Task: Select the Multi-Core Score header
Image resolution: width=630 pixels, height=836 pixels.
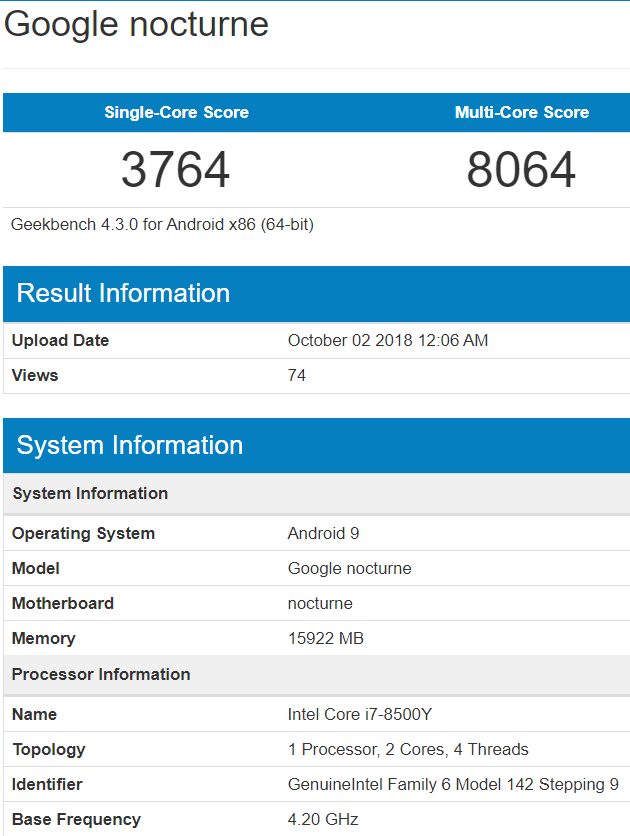Action: (x=522, y=112)
